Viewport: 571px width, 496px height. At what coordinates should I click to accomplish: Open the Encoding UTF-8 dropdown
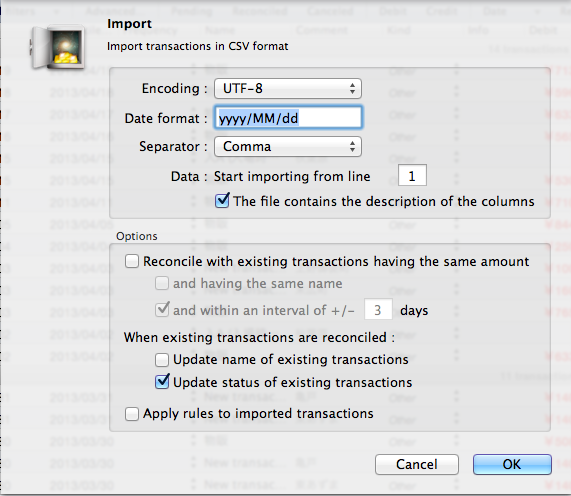pos(288,88)
